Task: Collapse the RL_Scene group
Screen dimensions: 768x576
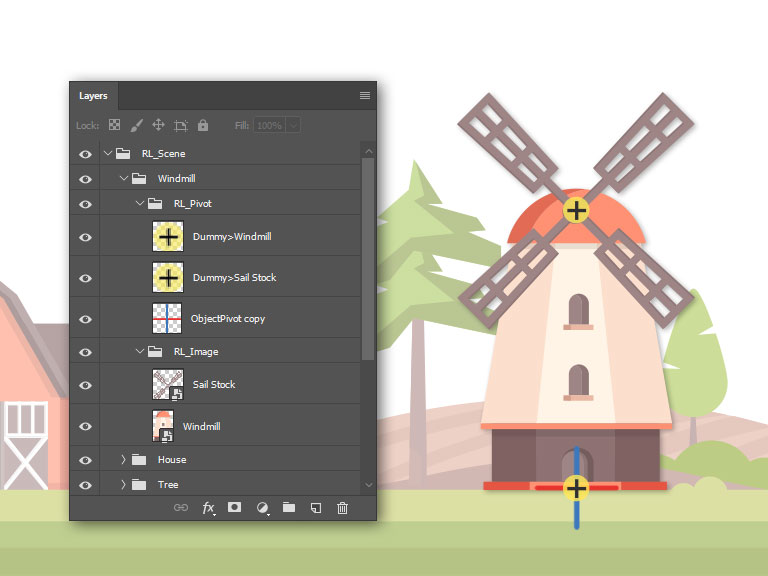Action: [x=108, y=154]
